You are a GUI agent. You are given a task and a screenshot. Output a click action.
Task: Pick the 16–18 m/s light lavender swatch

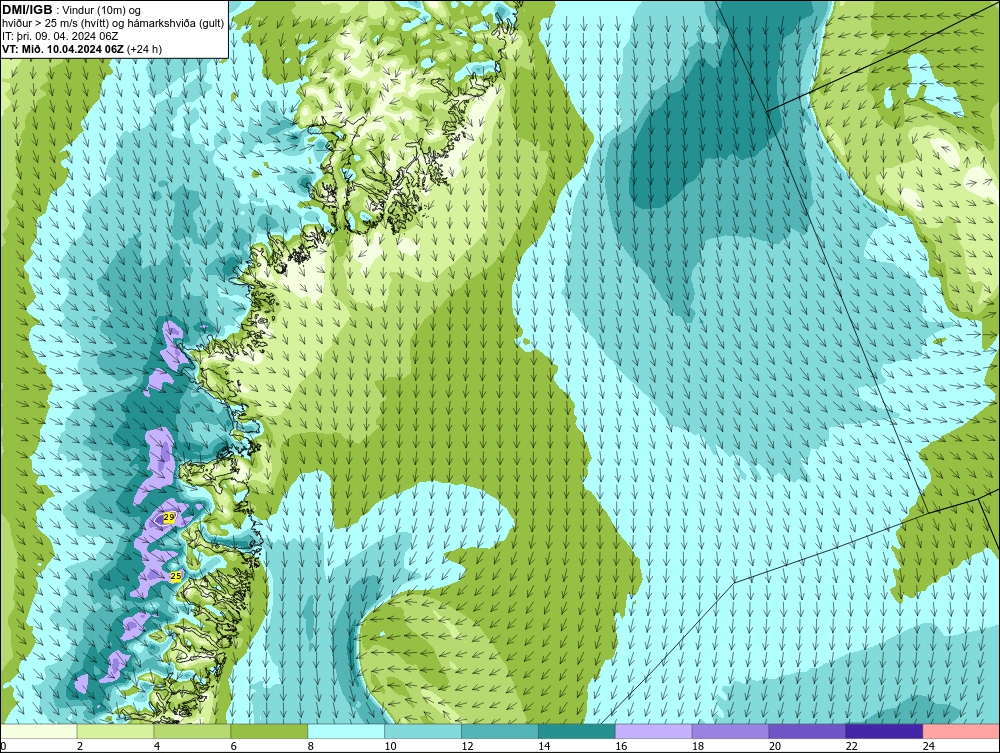[x=653, y=731]
